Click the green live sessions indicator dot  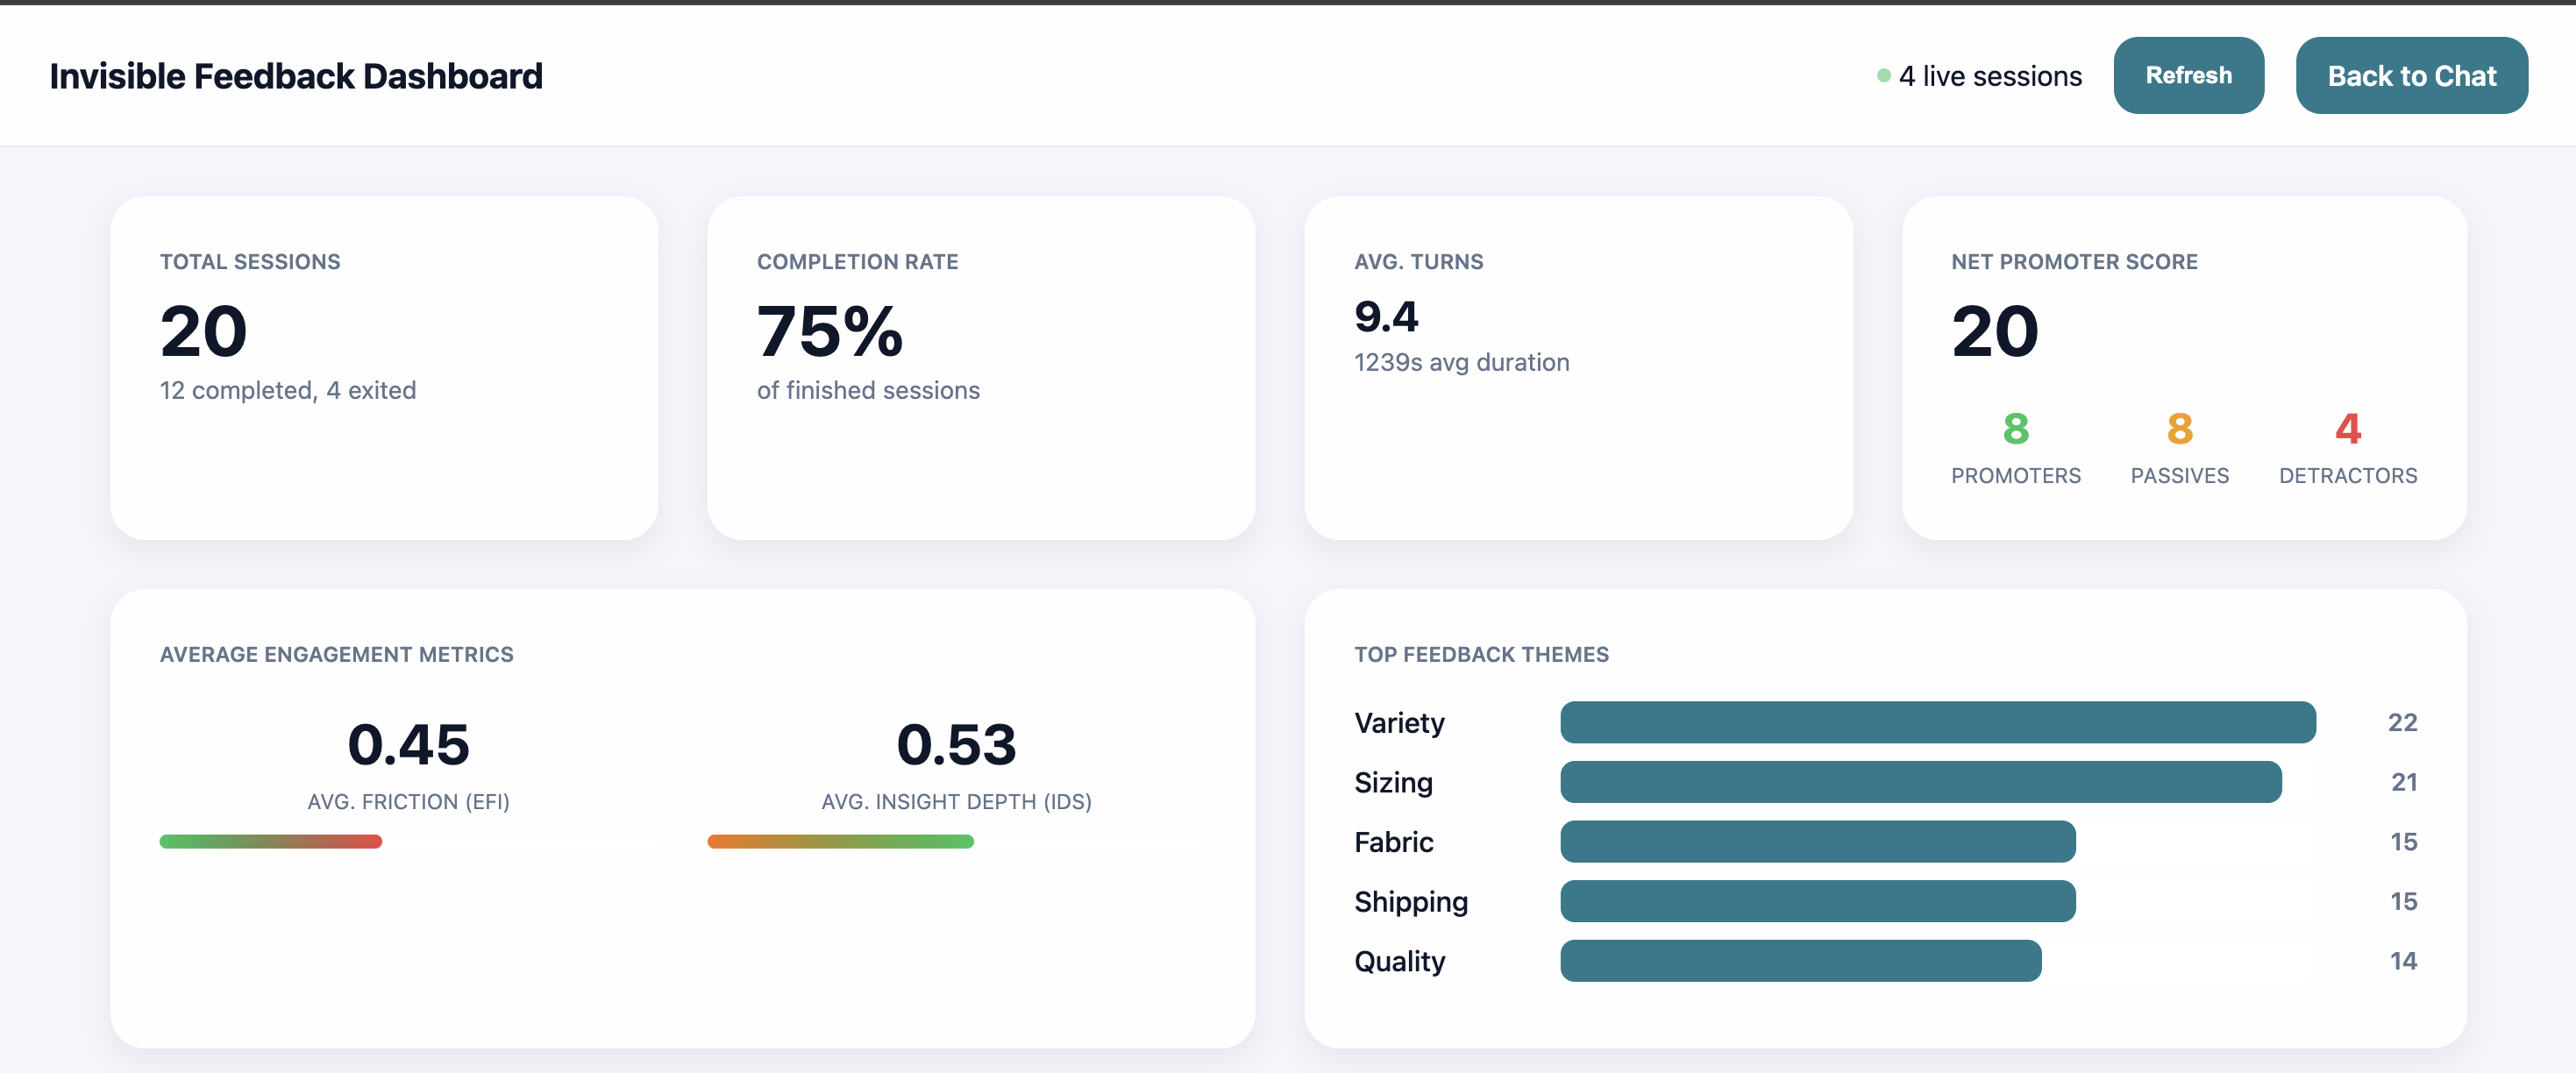(x=1883, y=76)
